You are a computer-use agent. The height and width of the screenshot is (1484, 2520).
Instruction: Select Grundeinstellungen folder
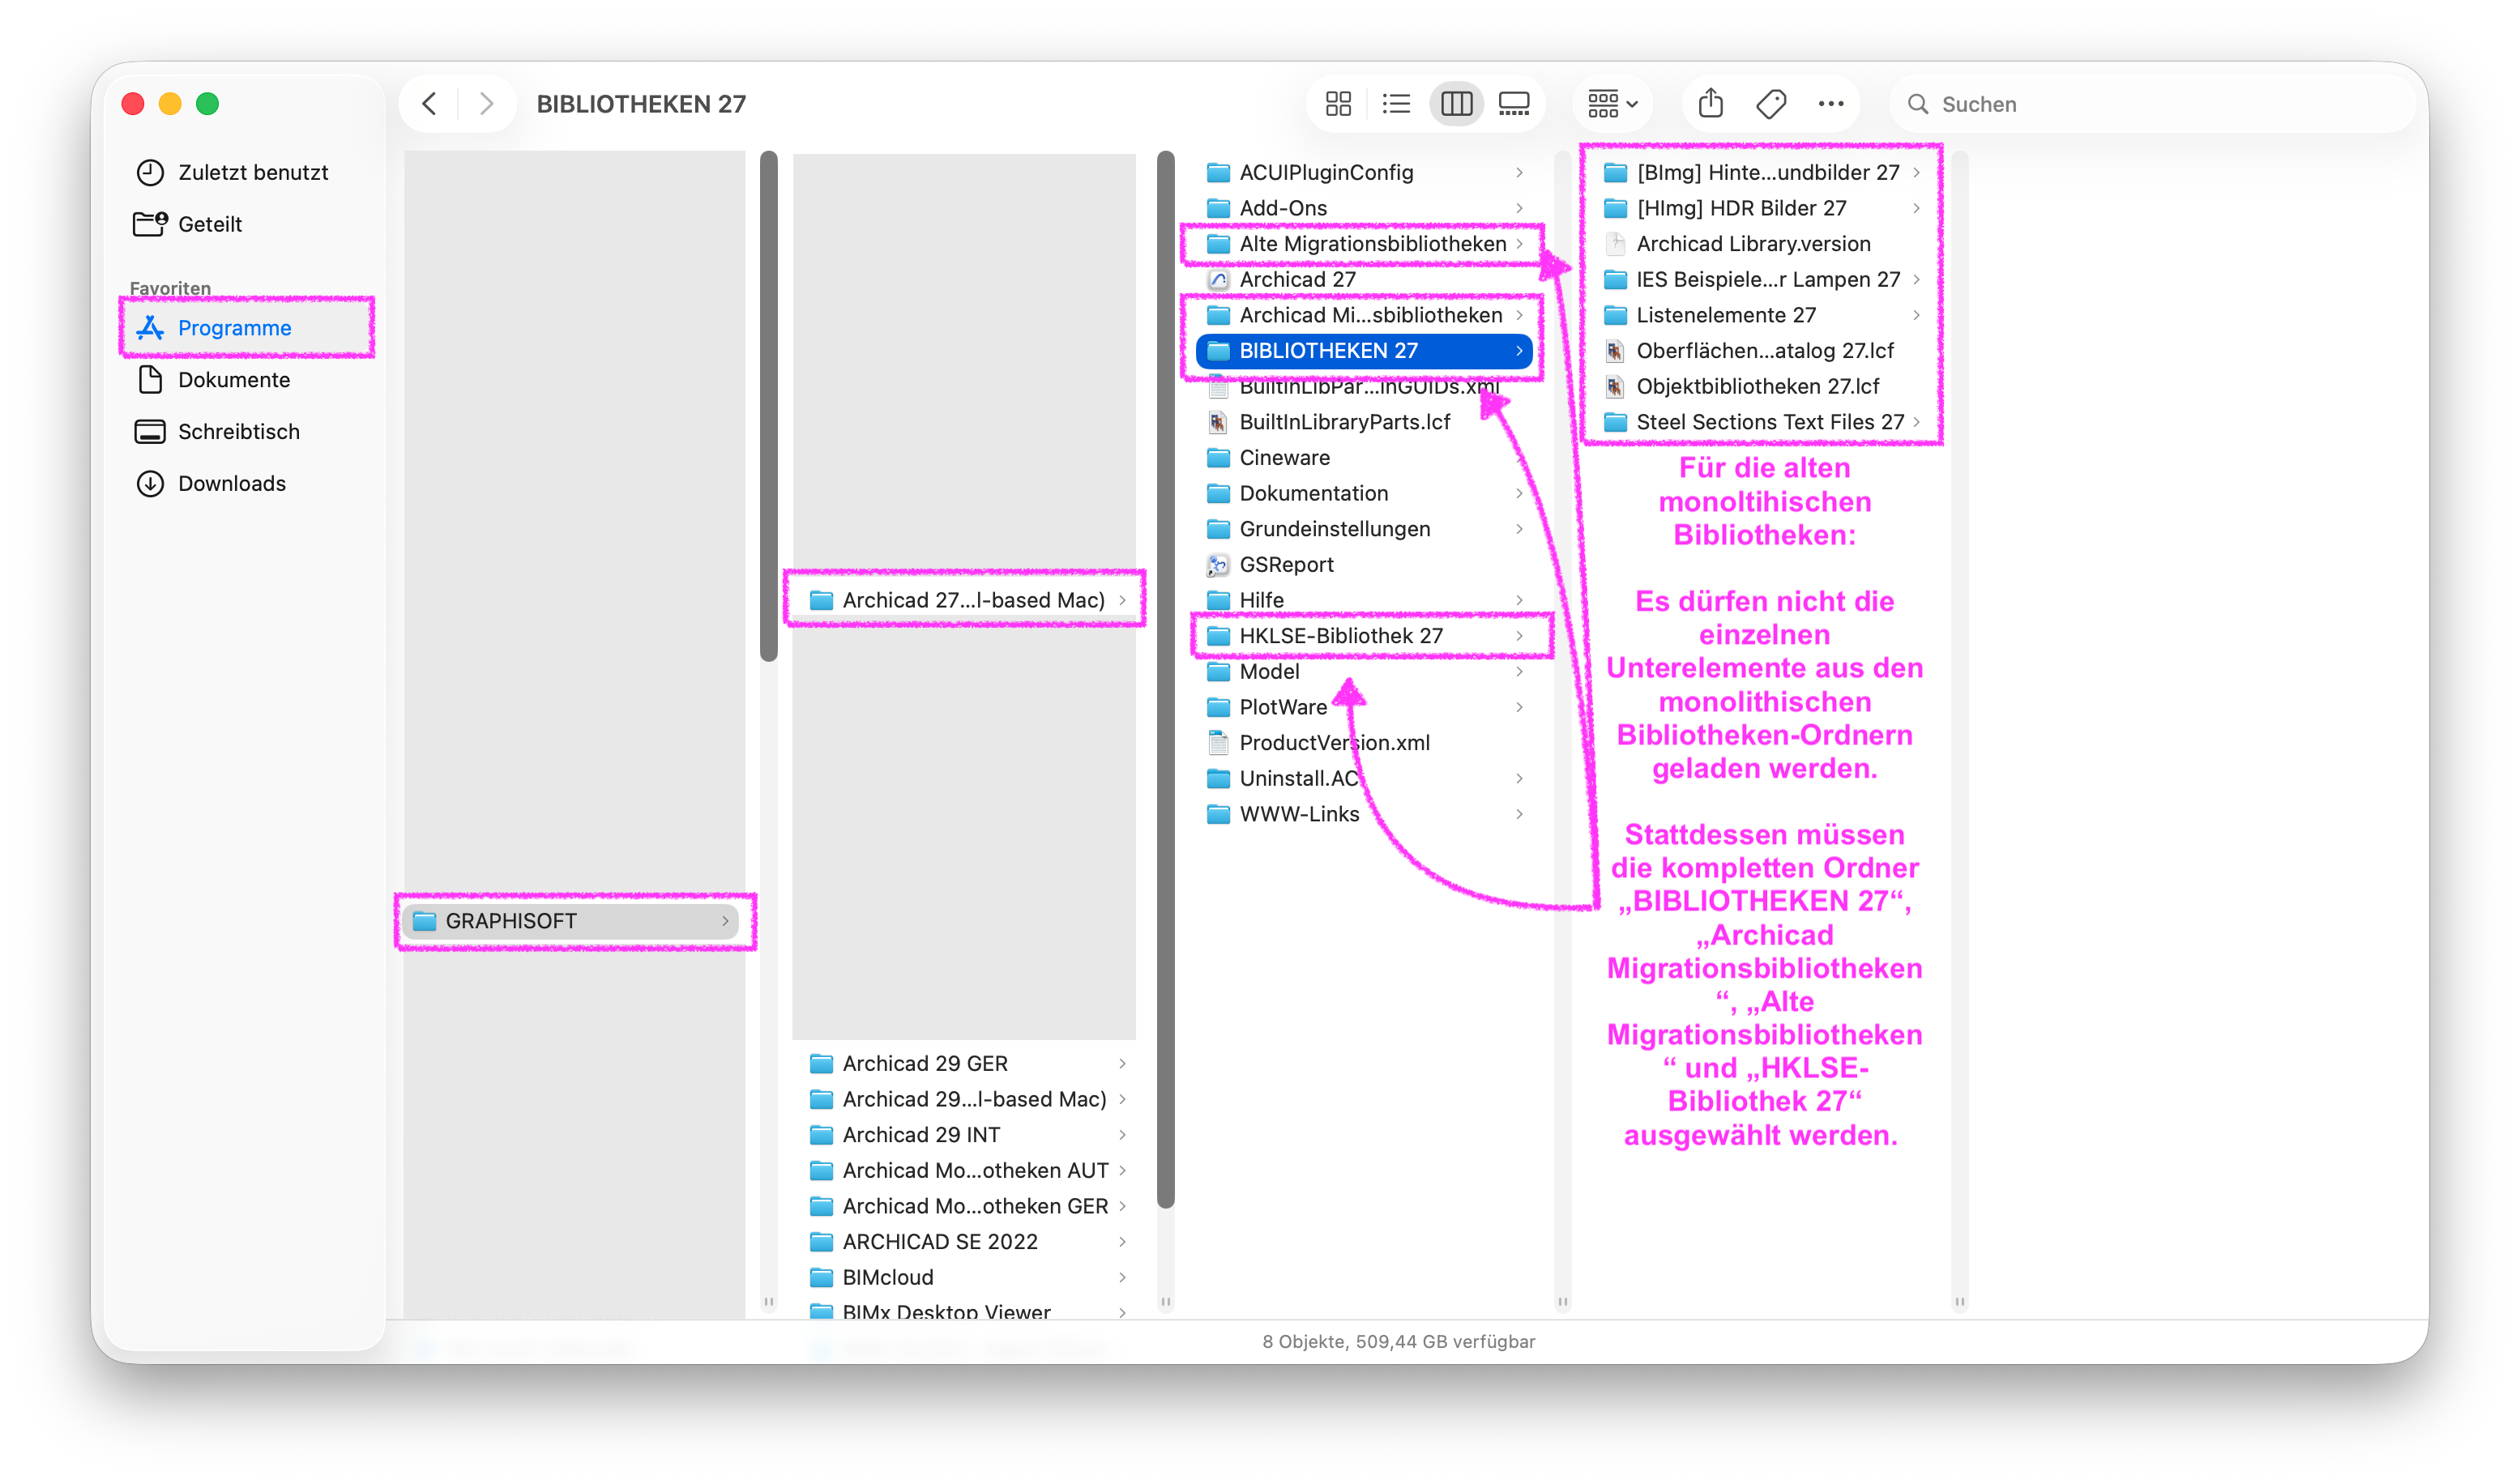click(1364, 529)
